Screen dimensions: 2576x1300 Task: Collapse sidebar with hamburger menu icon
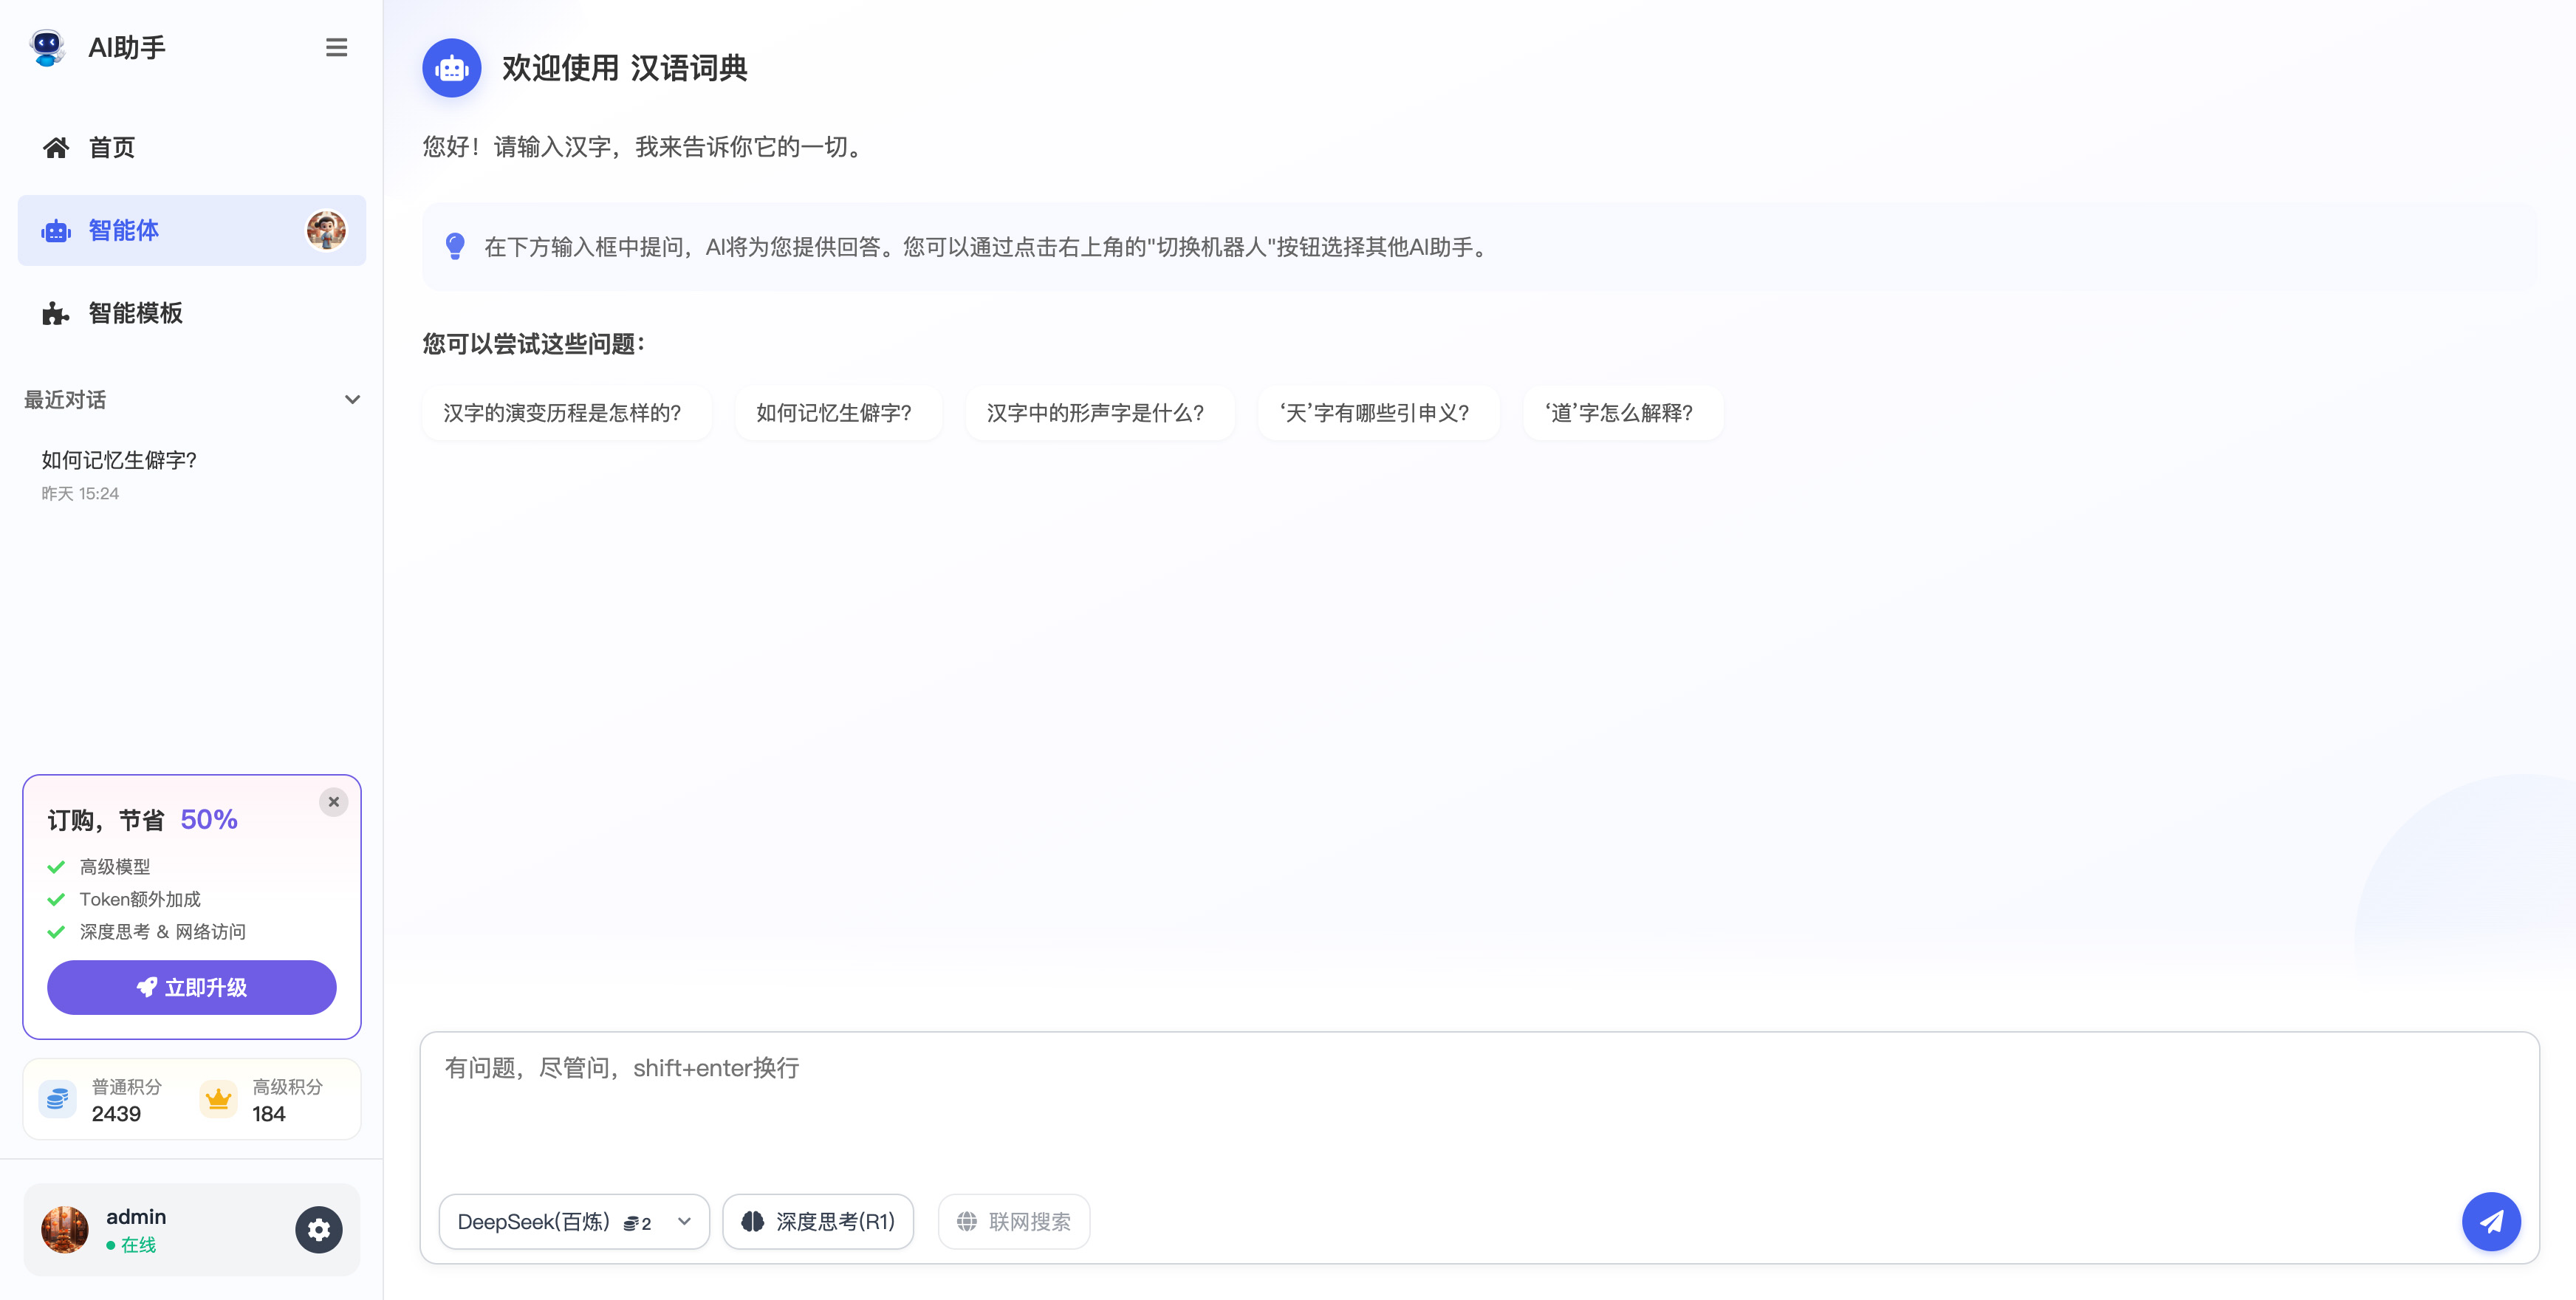click(336, 47)
